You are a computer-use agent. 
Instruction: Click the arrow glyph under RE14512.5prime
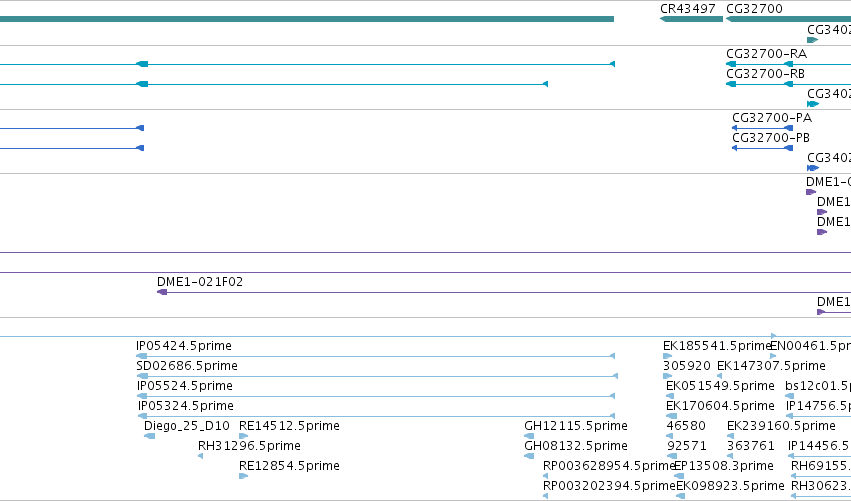coord(244,436)
